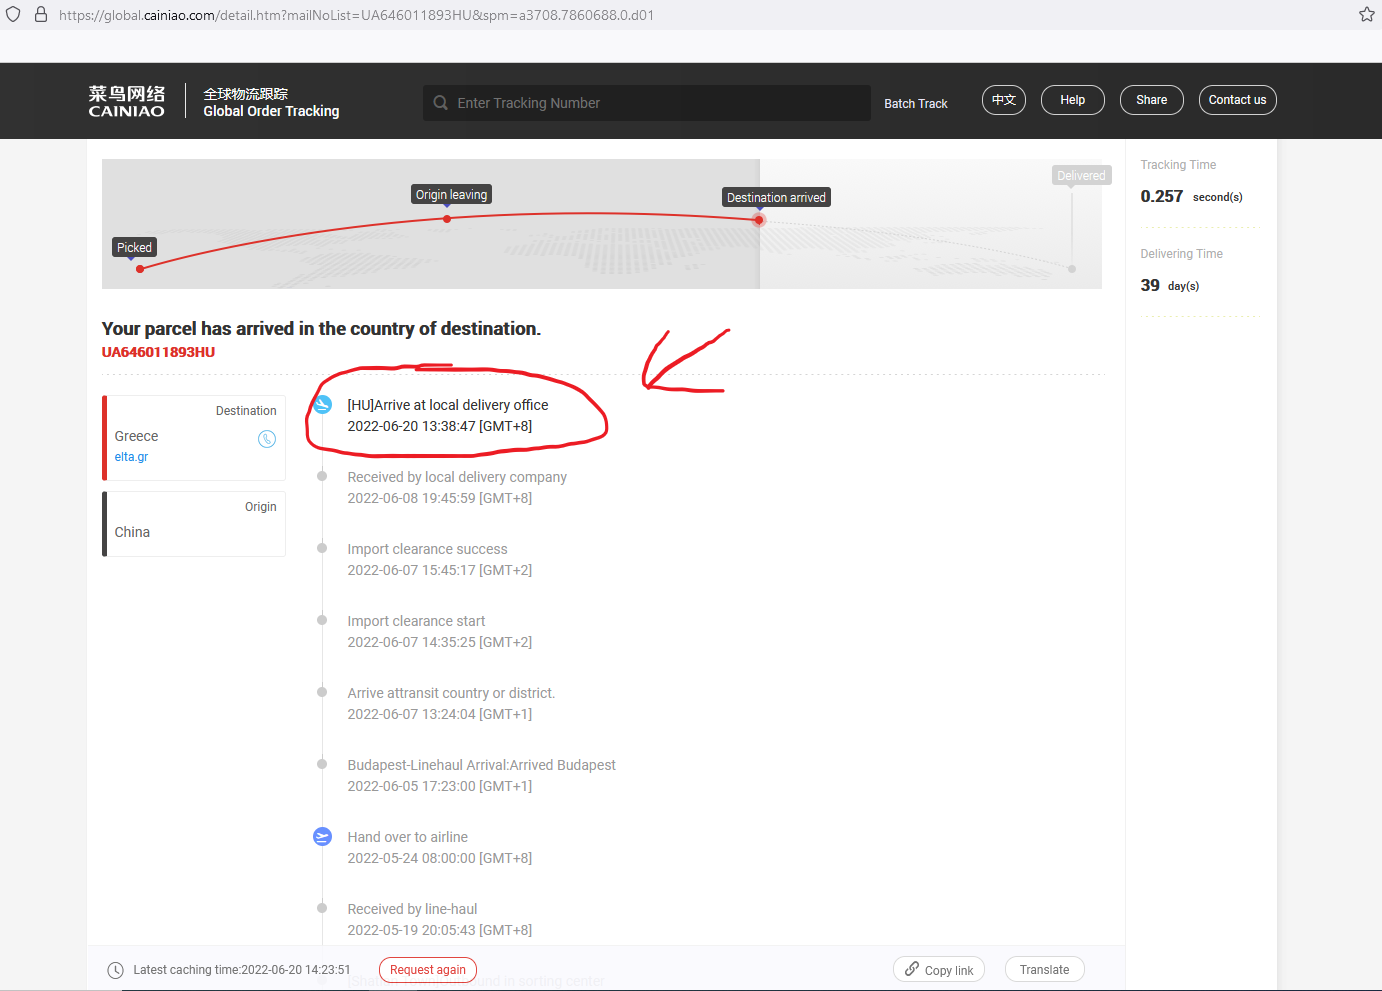The image size is (1382, 991).
Task: Click Hand over to airline entry
Action: click(x=440, y=847)
